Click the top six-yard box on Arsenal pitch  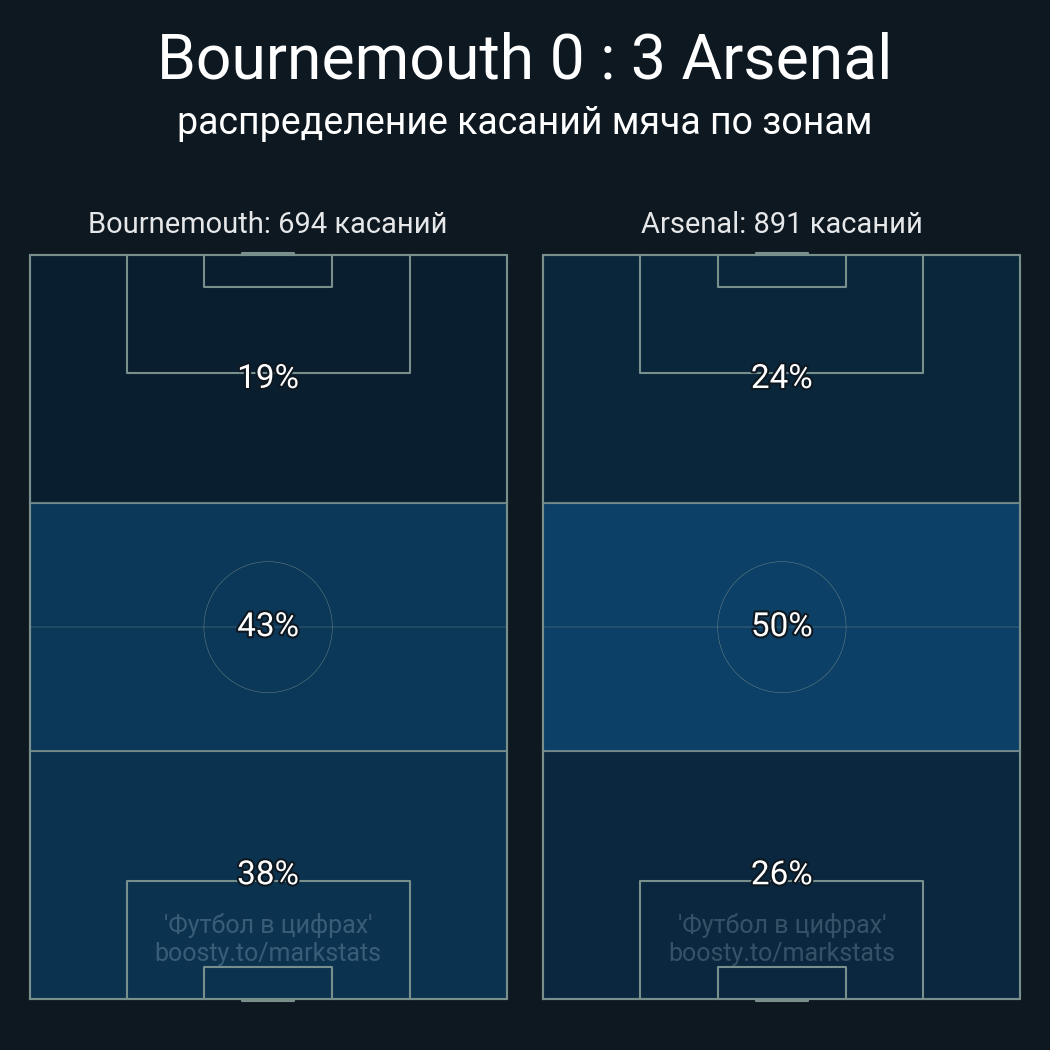point(781,271)
